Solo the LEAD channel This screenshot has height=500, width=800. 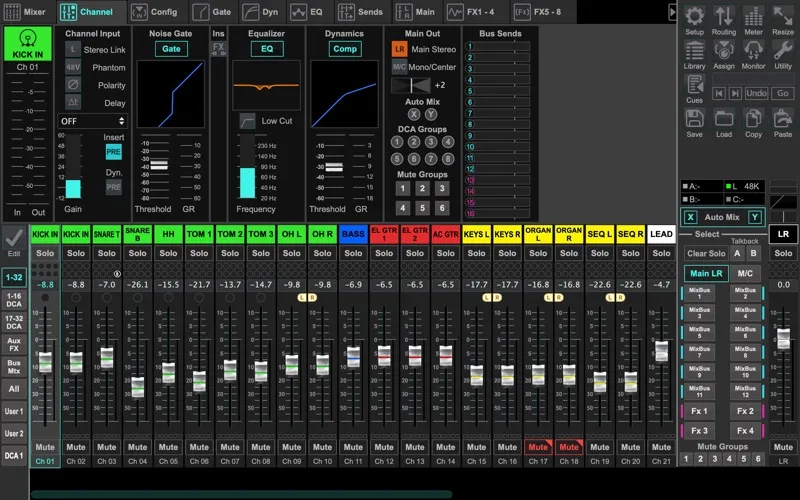click(661, 253)
